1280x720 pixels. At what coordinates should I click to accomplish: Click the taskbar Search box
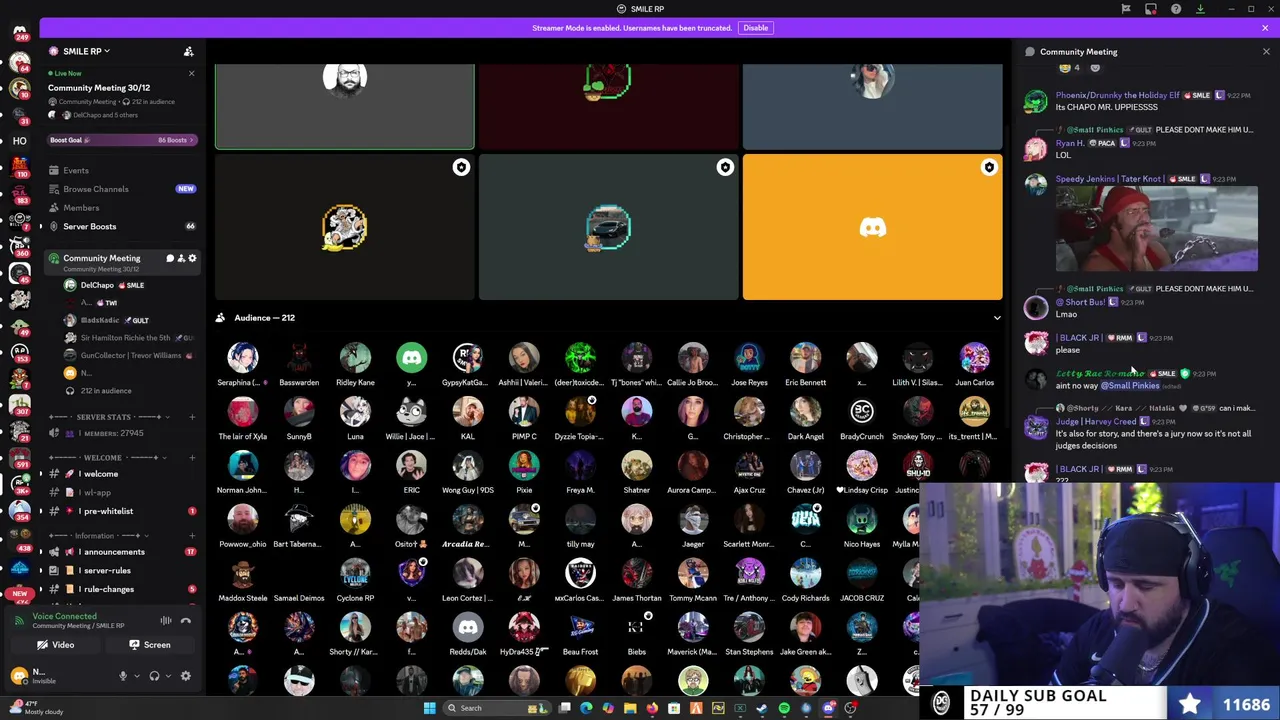click(x=498, y=708)
